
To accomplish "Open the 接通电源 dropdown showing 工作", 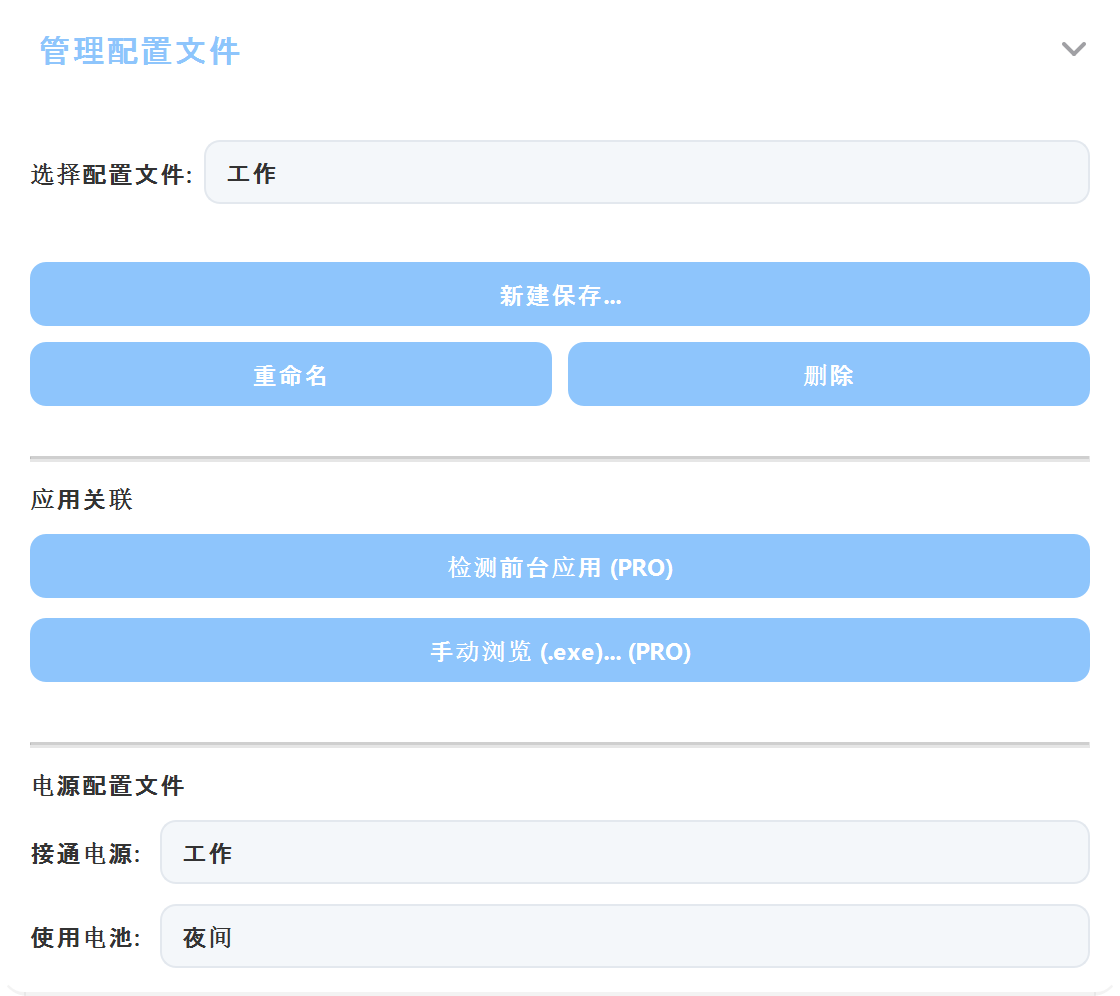I will coord(624,852).
